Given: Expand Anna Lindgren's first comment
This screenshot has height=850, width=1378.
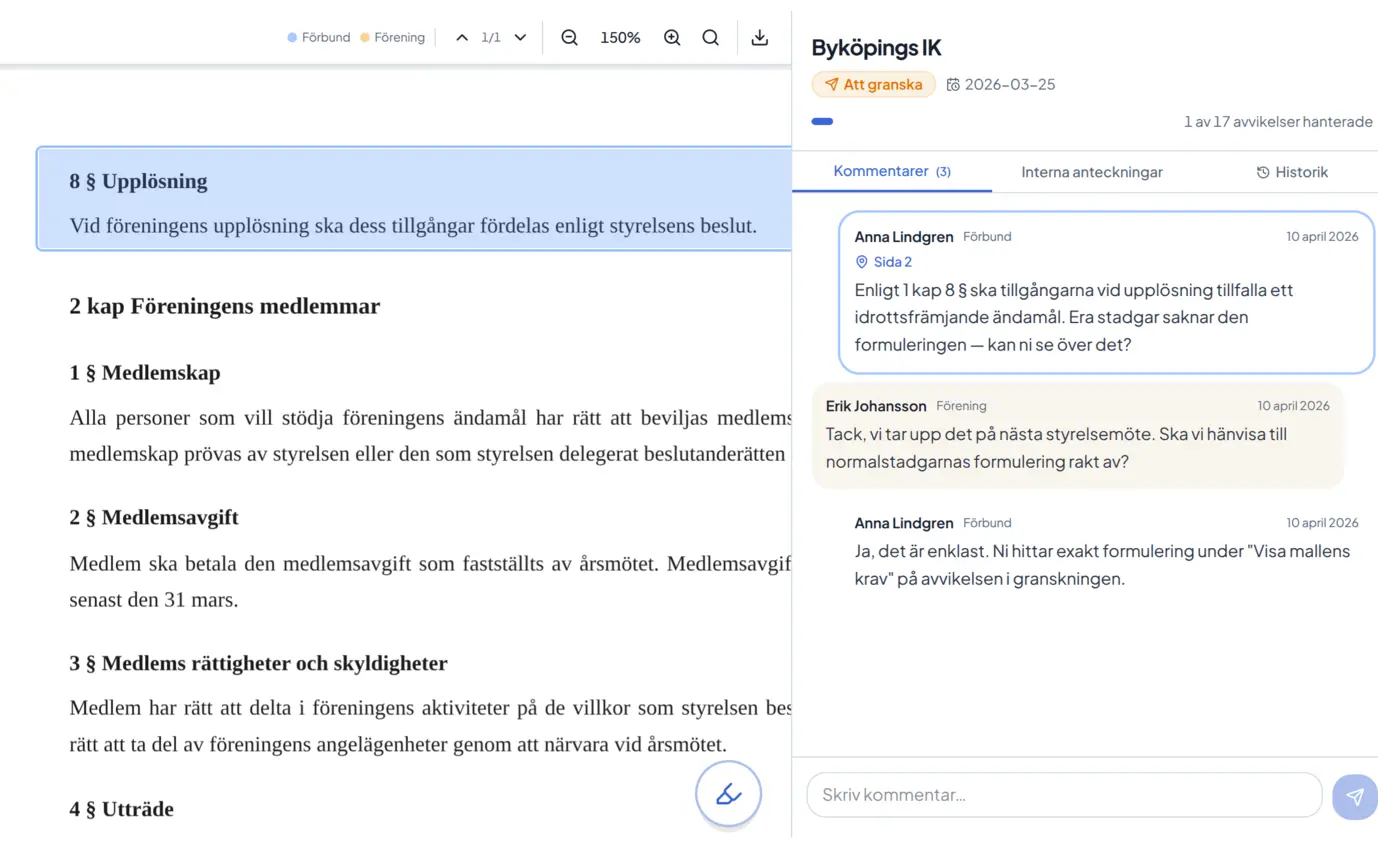Looking at the screenshot, I should click(x=1106, y=291).
